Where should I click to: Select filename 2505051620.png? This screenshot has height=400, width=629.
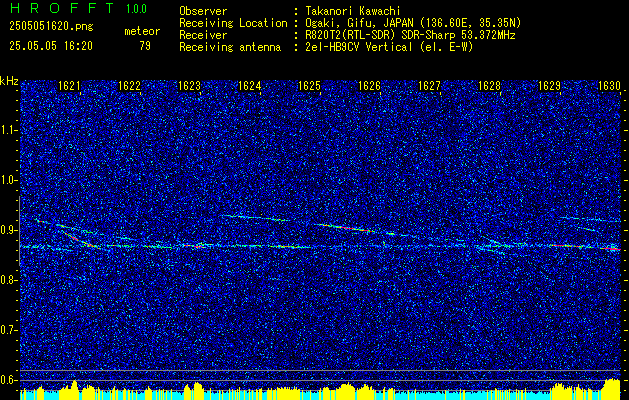(51, 26)
